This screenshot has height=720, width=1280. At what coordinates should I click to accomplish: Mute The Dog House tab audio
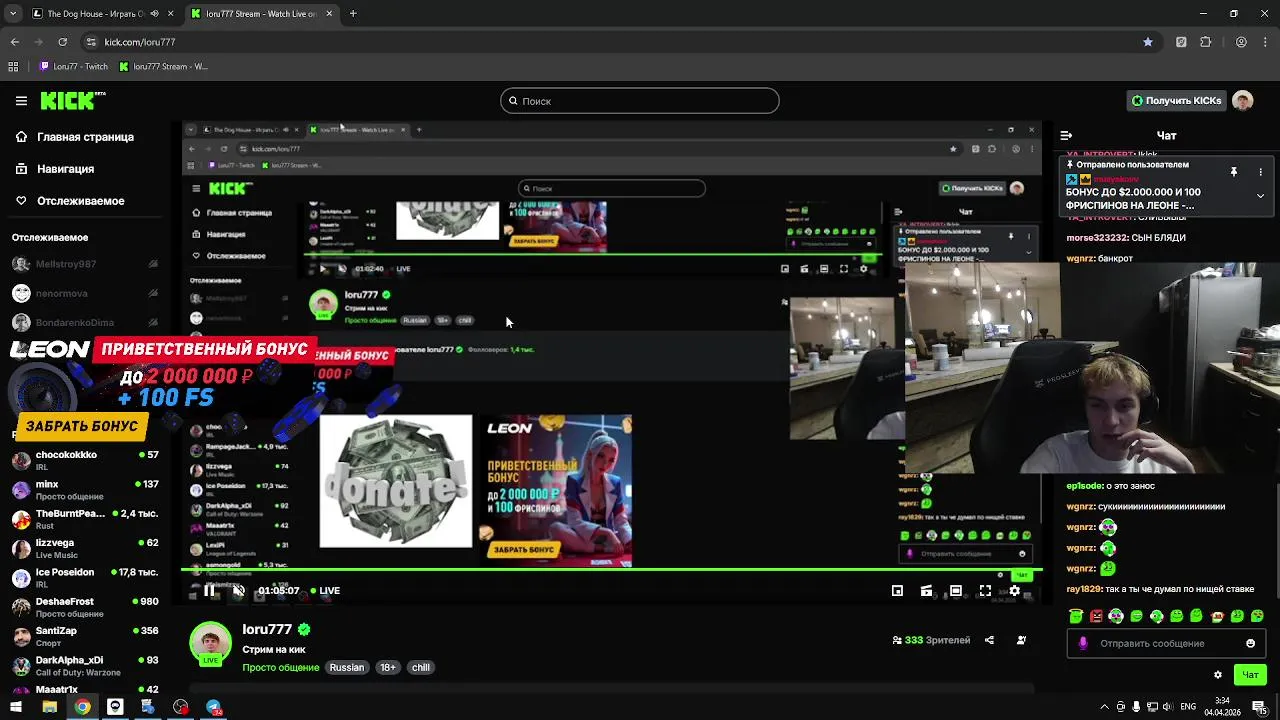(x=154, y=14)
